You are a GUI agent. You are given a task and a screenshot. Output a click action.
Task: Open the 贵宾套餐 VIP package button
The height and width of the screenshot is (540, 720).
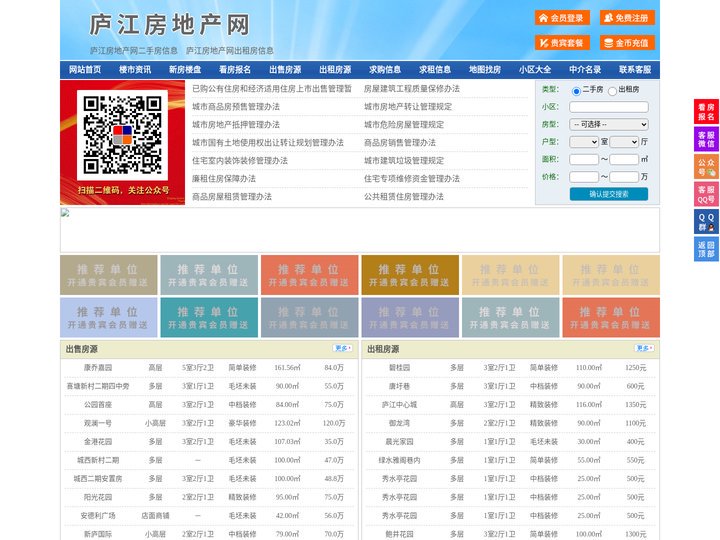click(562, 43)
